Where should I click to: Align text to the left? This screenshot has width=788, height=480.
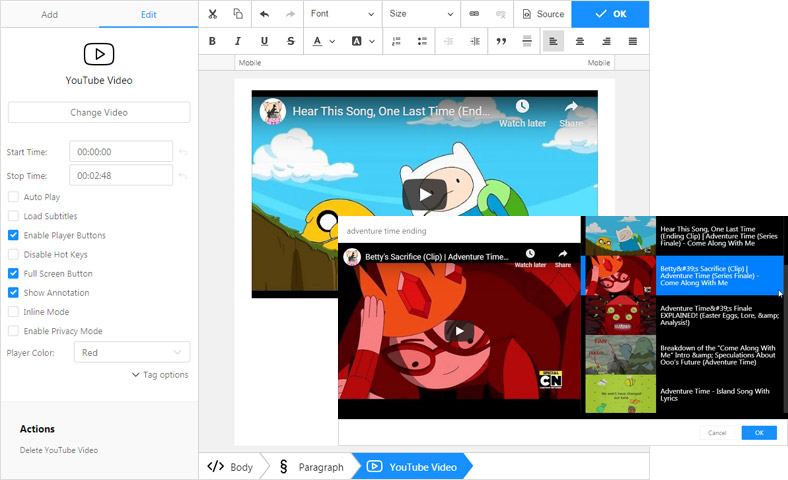553,41
